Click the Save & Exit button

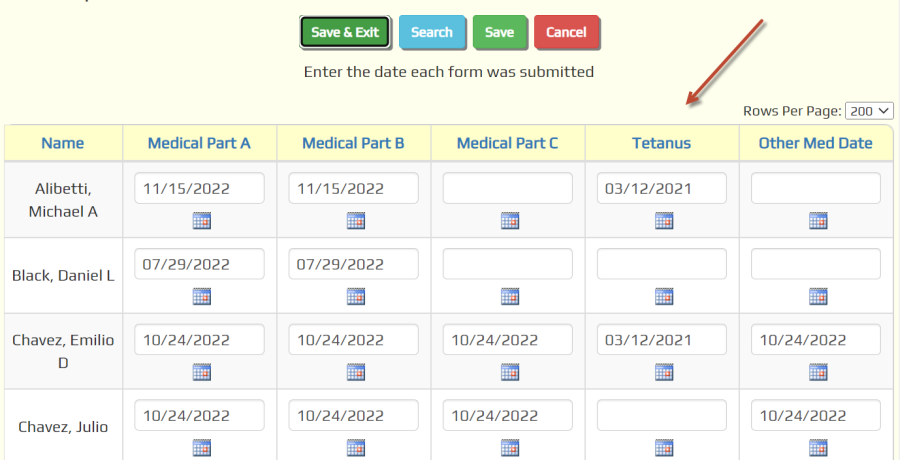point(345,32)
